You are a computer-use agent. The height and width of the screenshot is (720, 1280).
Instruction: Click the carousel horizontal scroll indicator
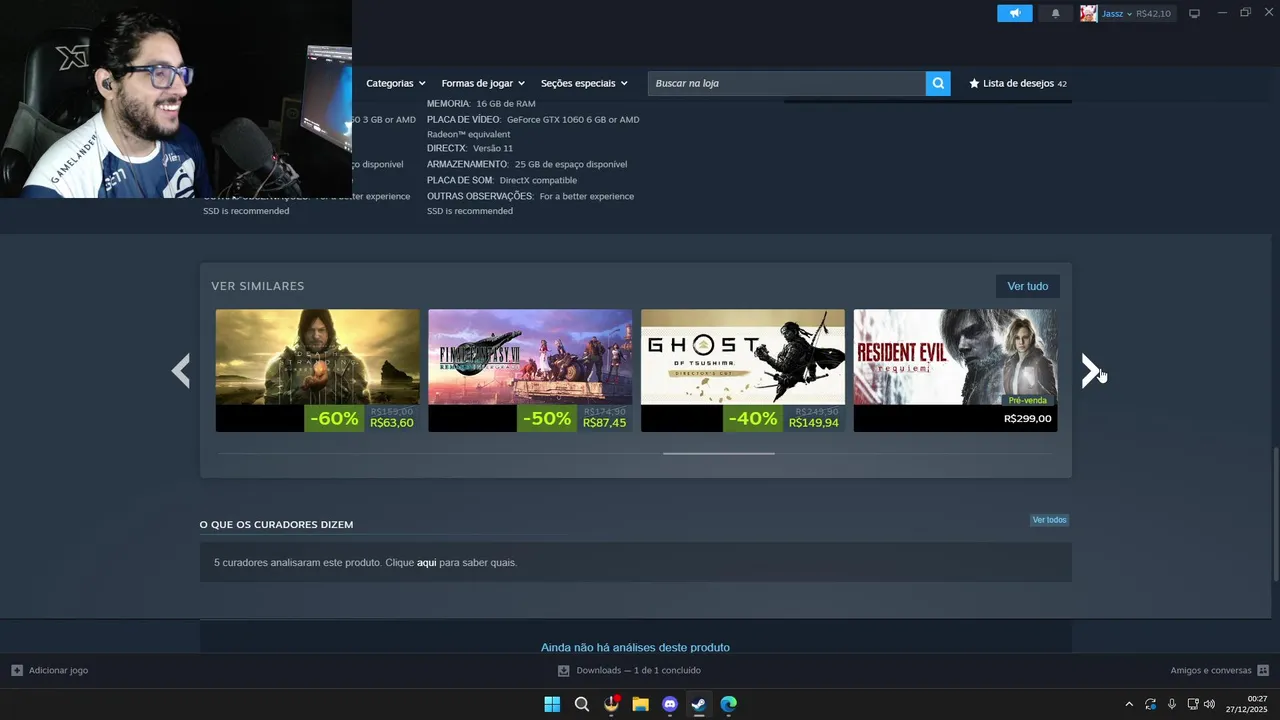pos(718,453)
